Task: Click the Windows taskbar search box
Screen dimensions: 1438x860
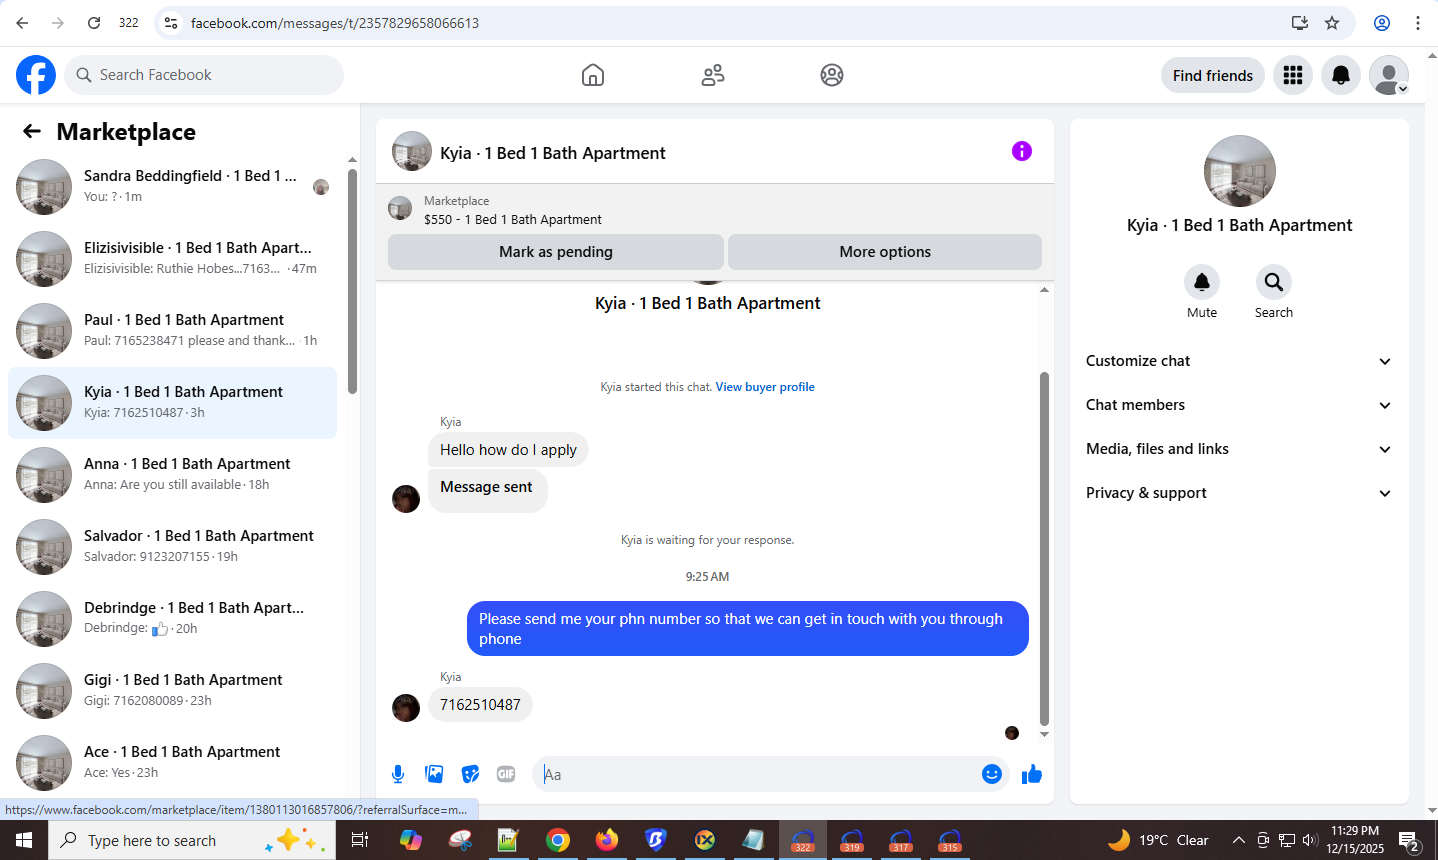Action: click(x=192, y=840)
